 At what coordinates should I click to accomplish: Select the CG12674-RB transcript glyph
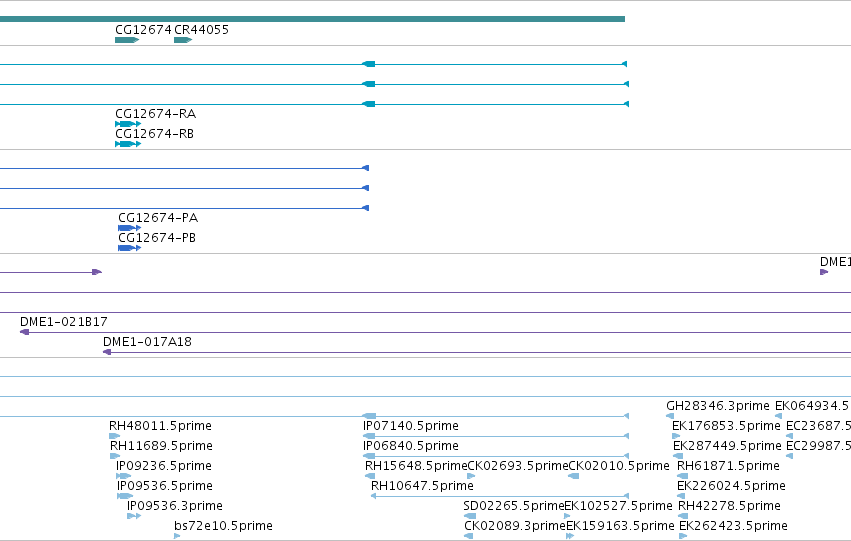128,144
